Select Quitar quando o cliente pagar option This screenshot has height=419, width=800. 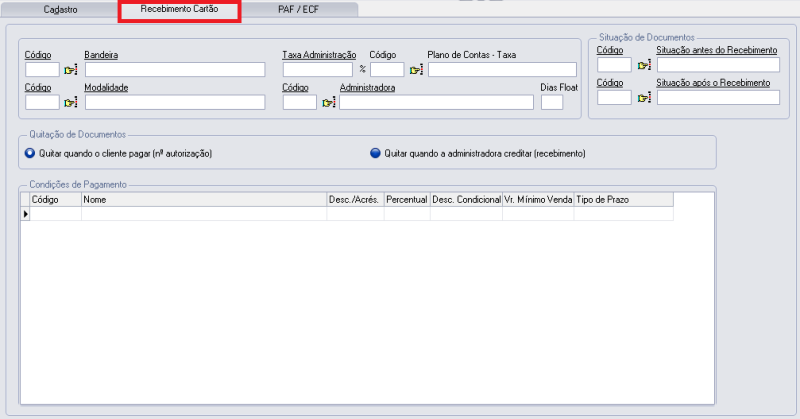tap(30, 153)
